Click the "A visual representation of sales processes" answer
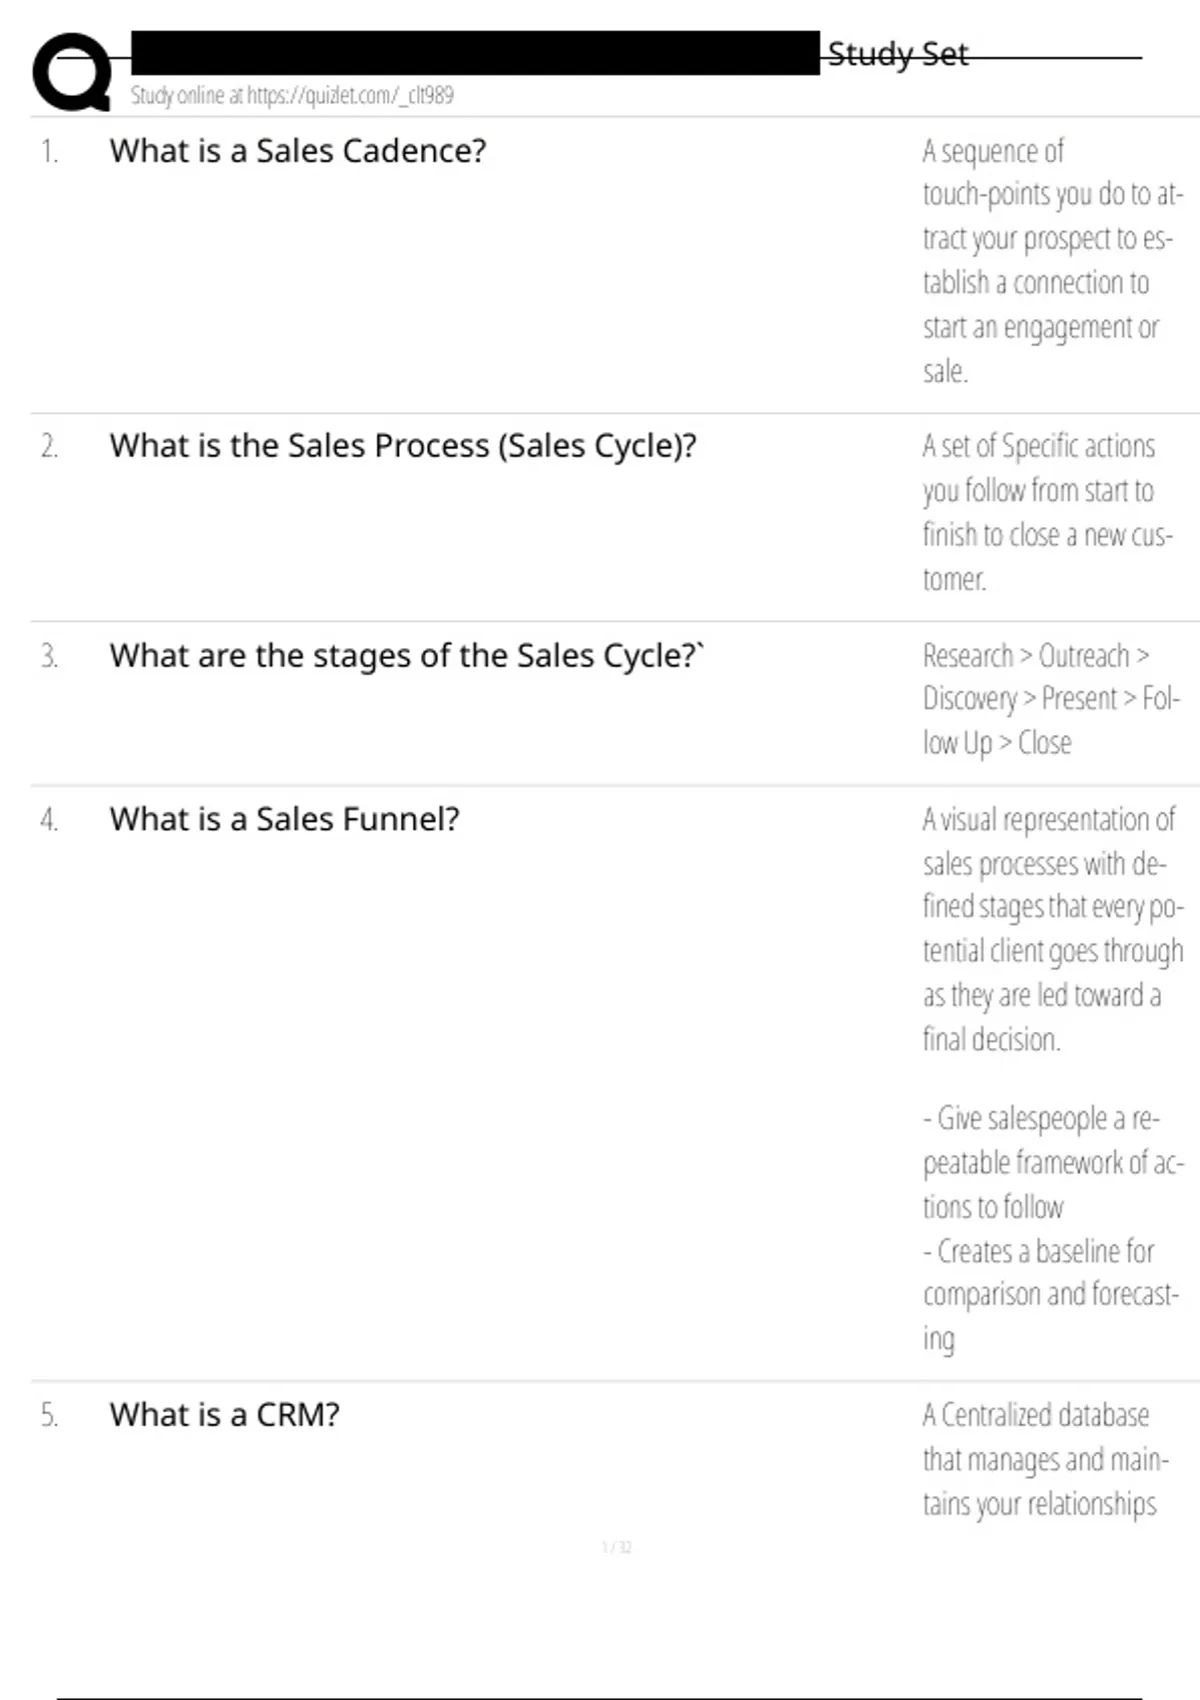Image resolution: width=1200 pixels, height=1700 pixels. pos(1050,928)
